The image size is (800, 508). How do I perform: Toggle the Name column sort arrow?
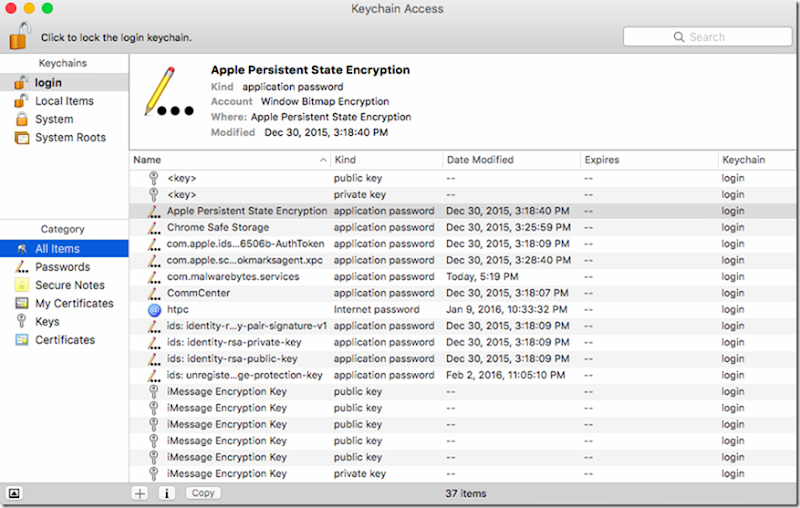tap(323, 160)
